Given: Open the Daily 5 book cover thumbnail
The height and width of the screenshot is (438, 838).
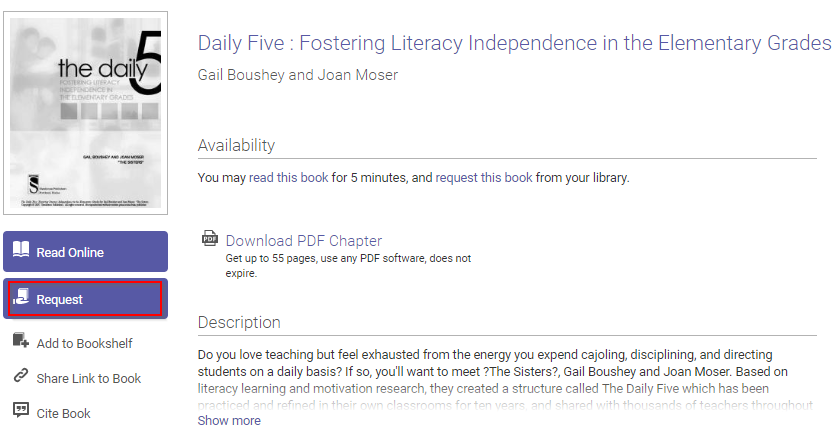Looking at the screenshot, I should [x=86, y=113].
